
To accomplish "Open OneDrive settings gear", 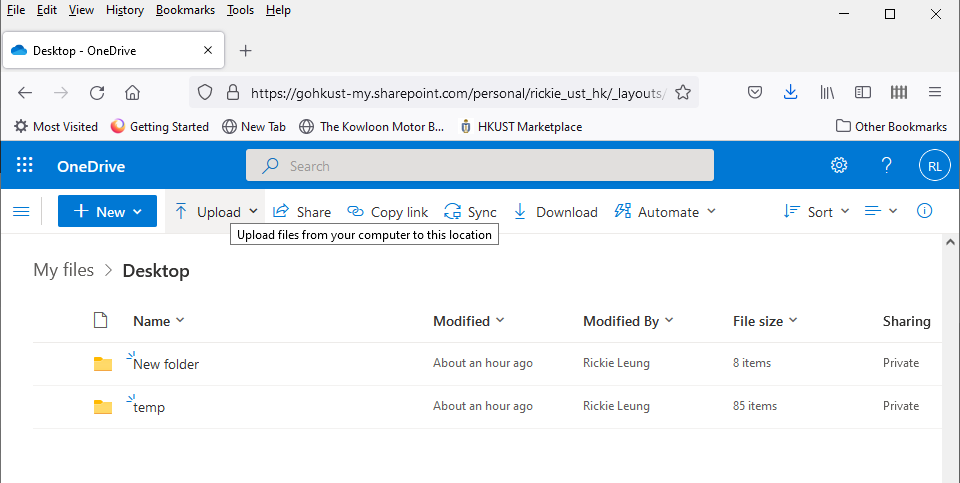I will point(839,166).
